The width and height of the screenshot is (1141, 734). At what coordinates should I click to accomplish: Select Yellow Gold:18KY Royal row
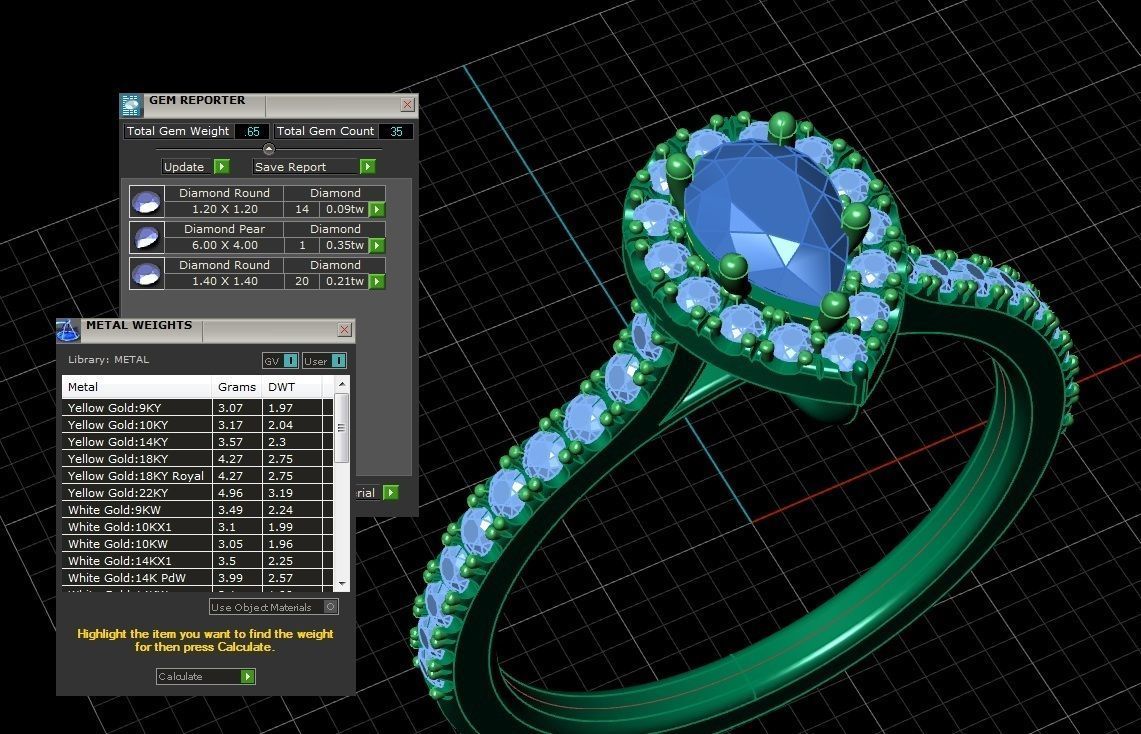coord(197,476)
